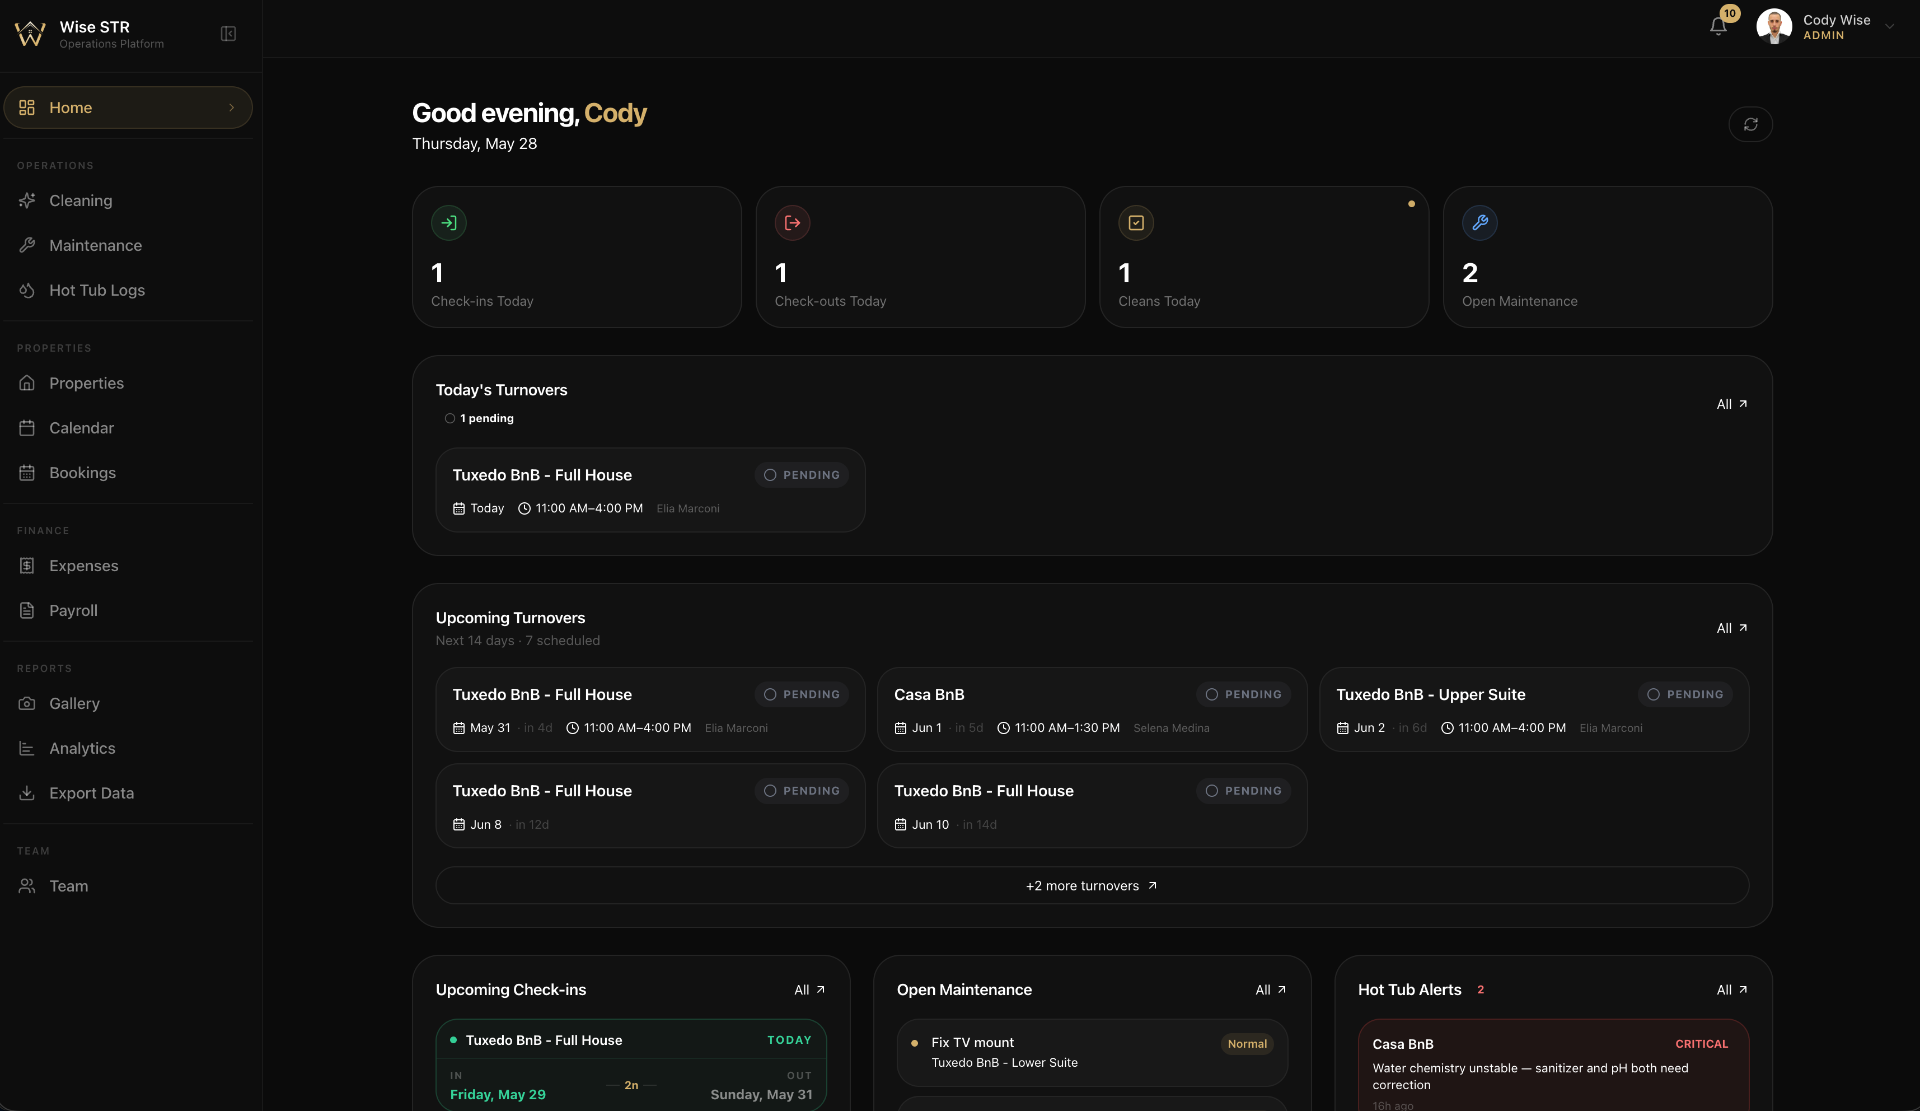Screen dimensions: 1920x1111
Task: Click the chevron on the Home item
Action: pyautogui.click(x=232, y=108)
